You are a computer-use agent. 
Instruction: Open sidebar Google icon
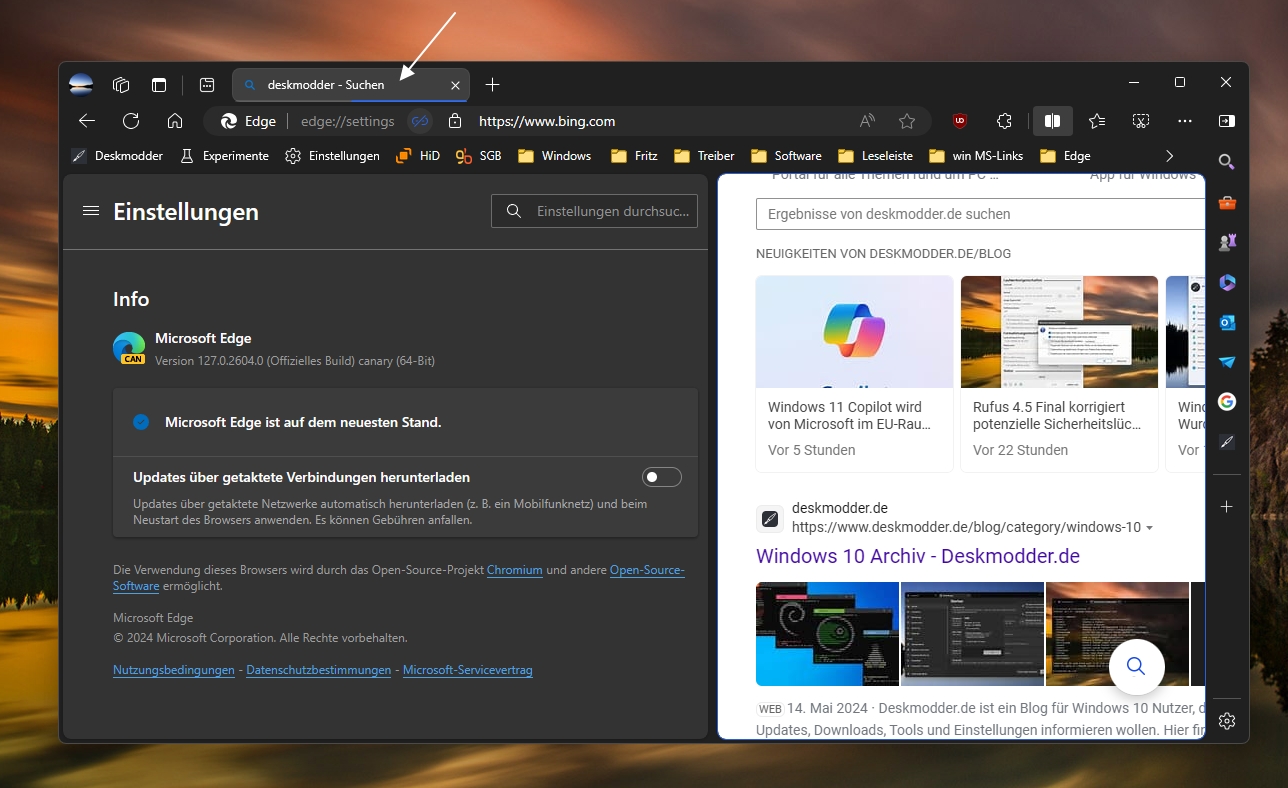tap(1227, 402)
